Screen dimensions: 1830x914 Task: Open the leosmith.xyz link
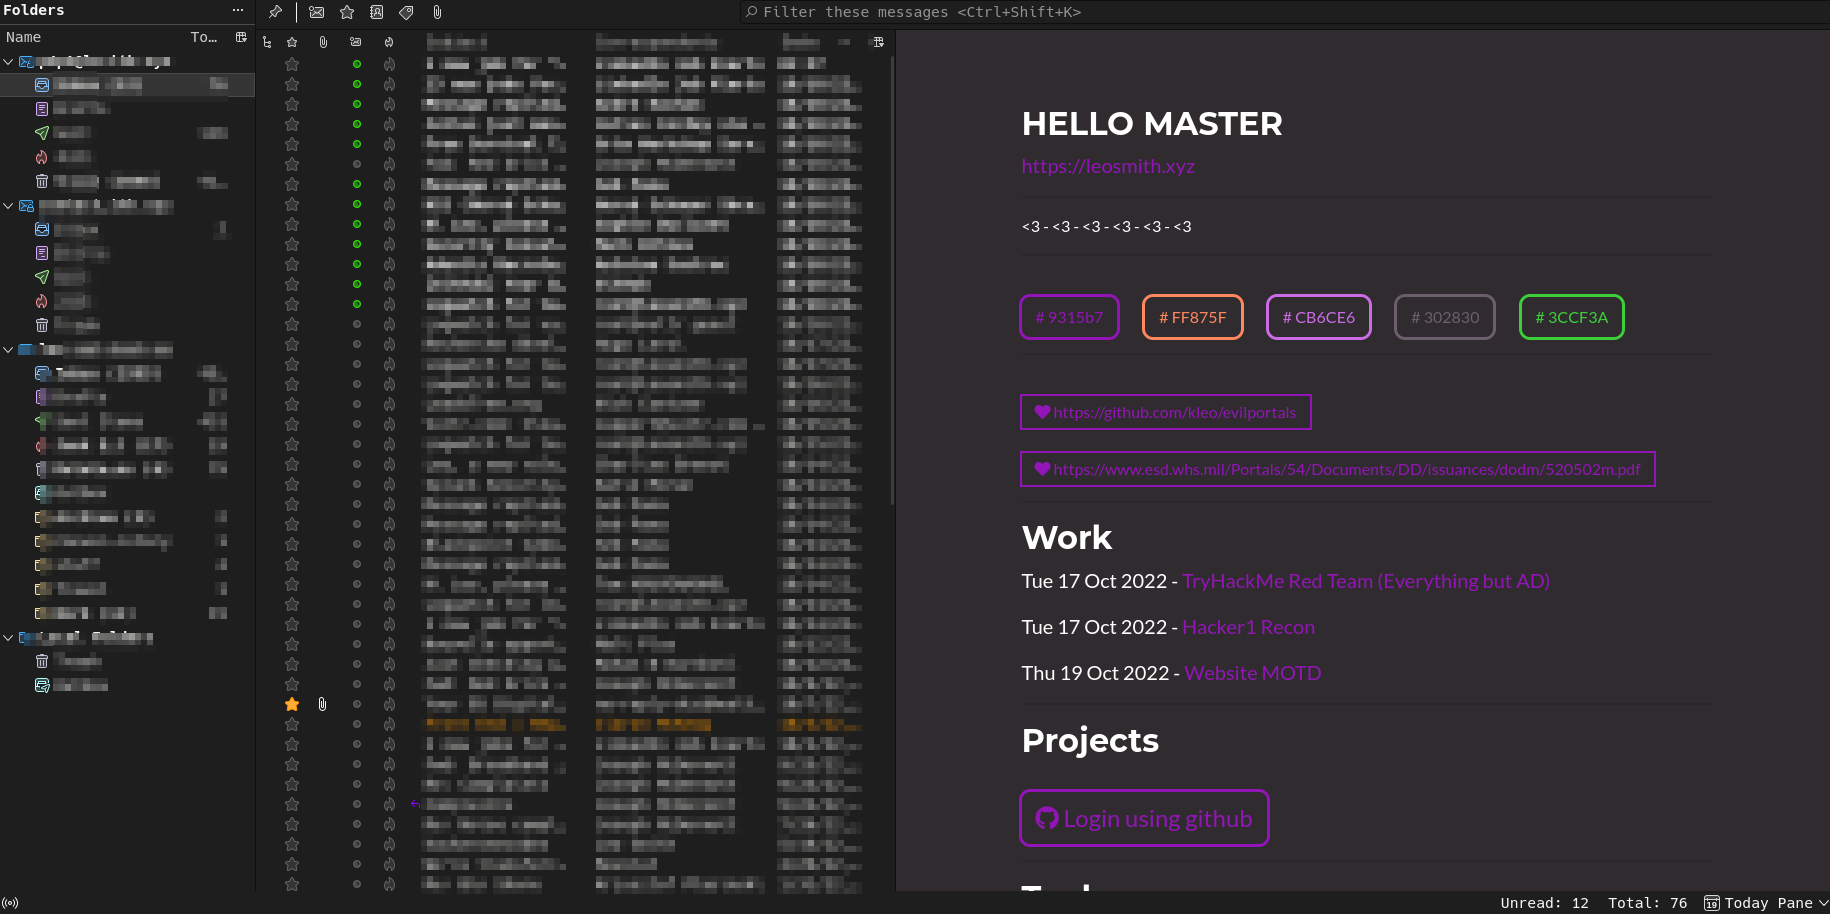tap(1108, 166)
